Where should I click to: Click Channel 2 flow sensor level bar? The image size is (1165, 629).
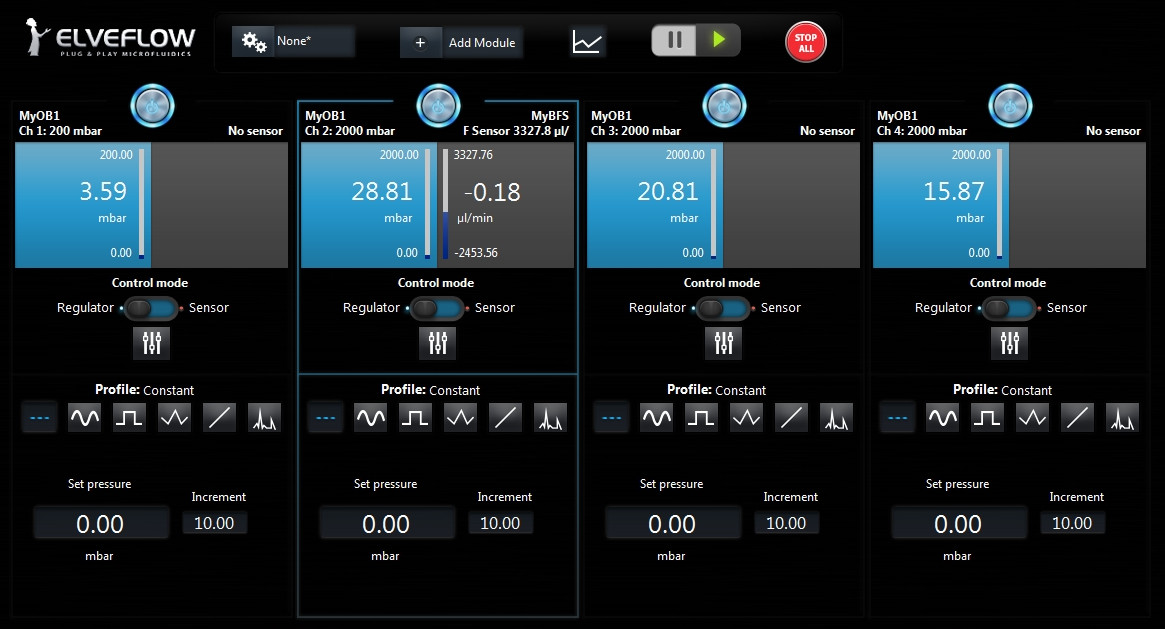tap(446, 205)
